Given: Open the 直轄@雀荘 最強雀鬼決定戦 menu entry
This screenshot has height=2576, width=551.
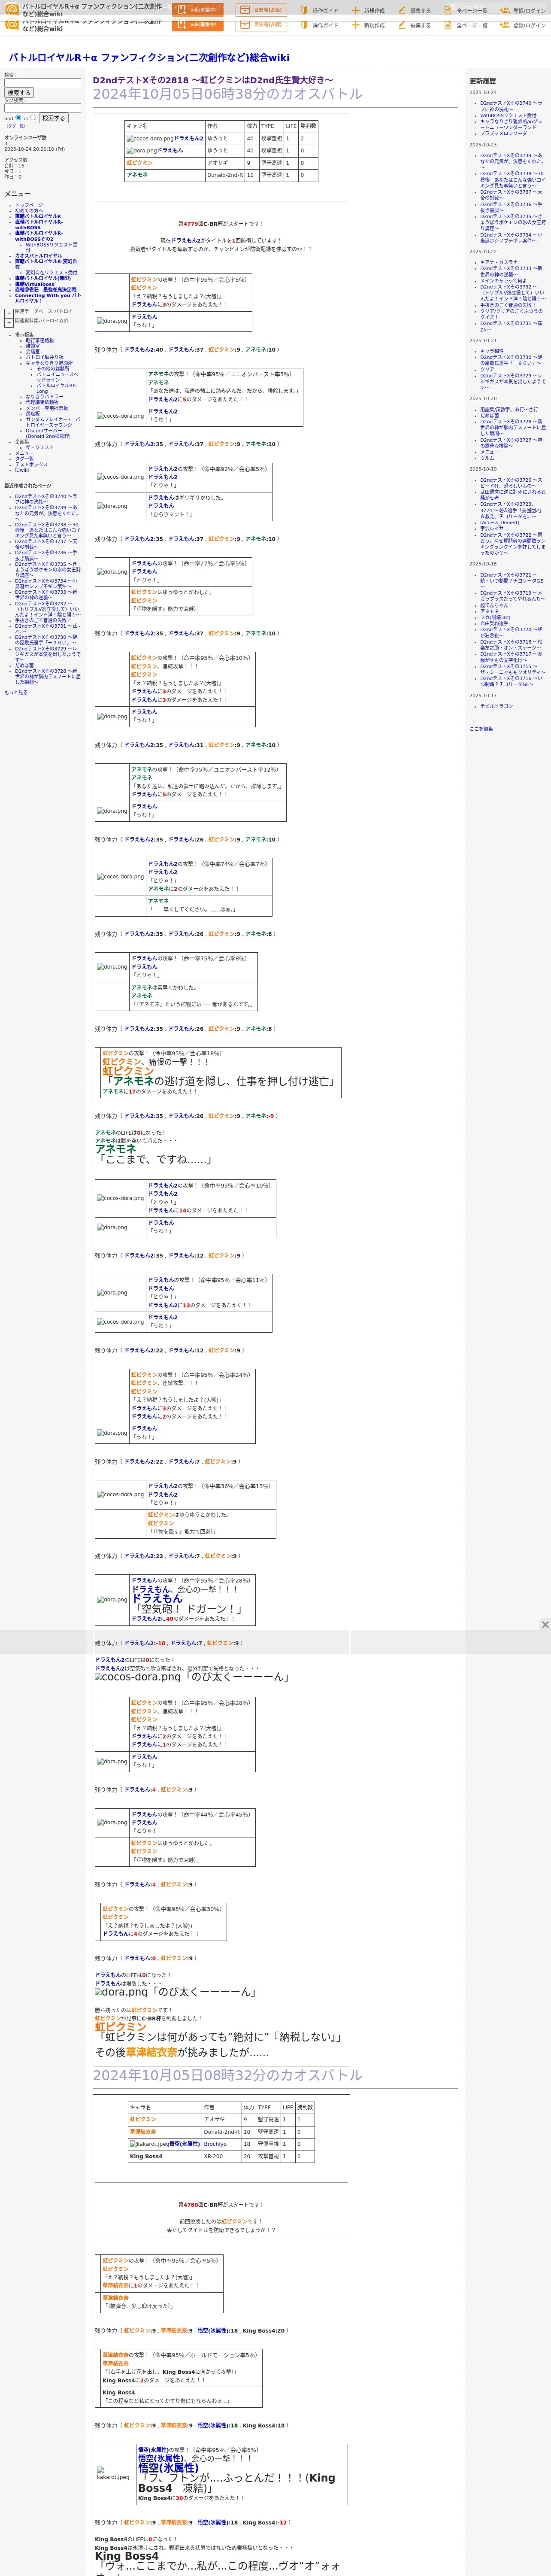Looking at the screenshot, I should 45,290.
